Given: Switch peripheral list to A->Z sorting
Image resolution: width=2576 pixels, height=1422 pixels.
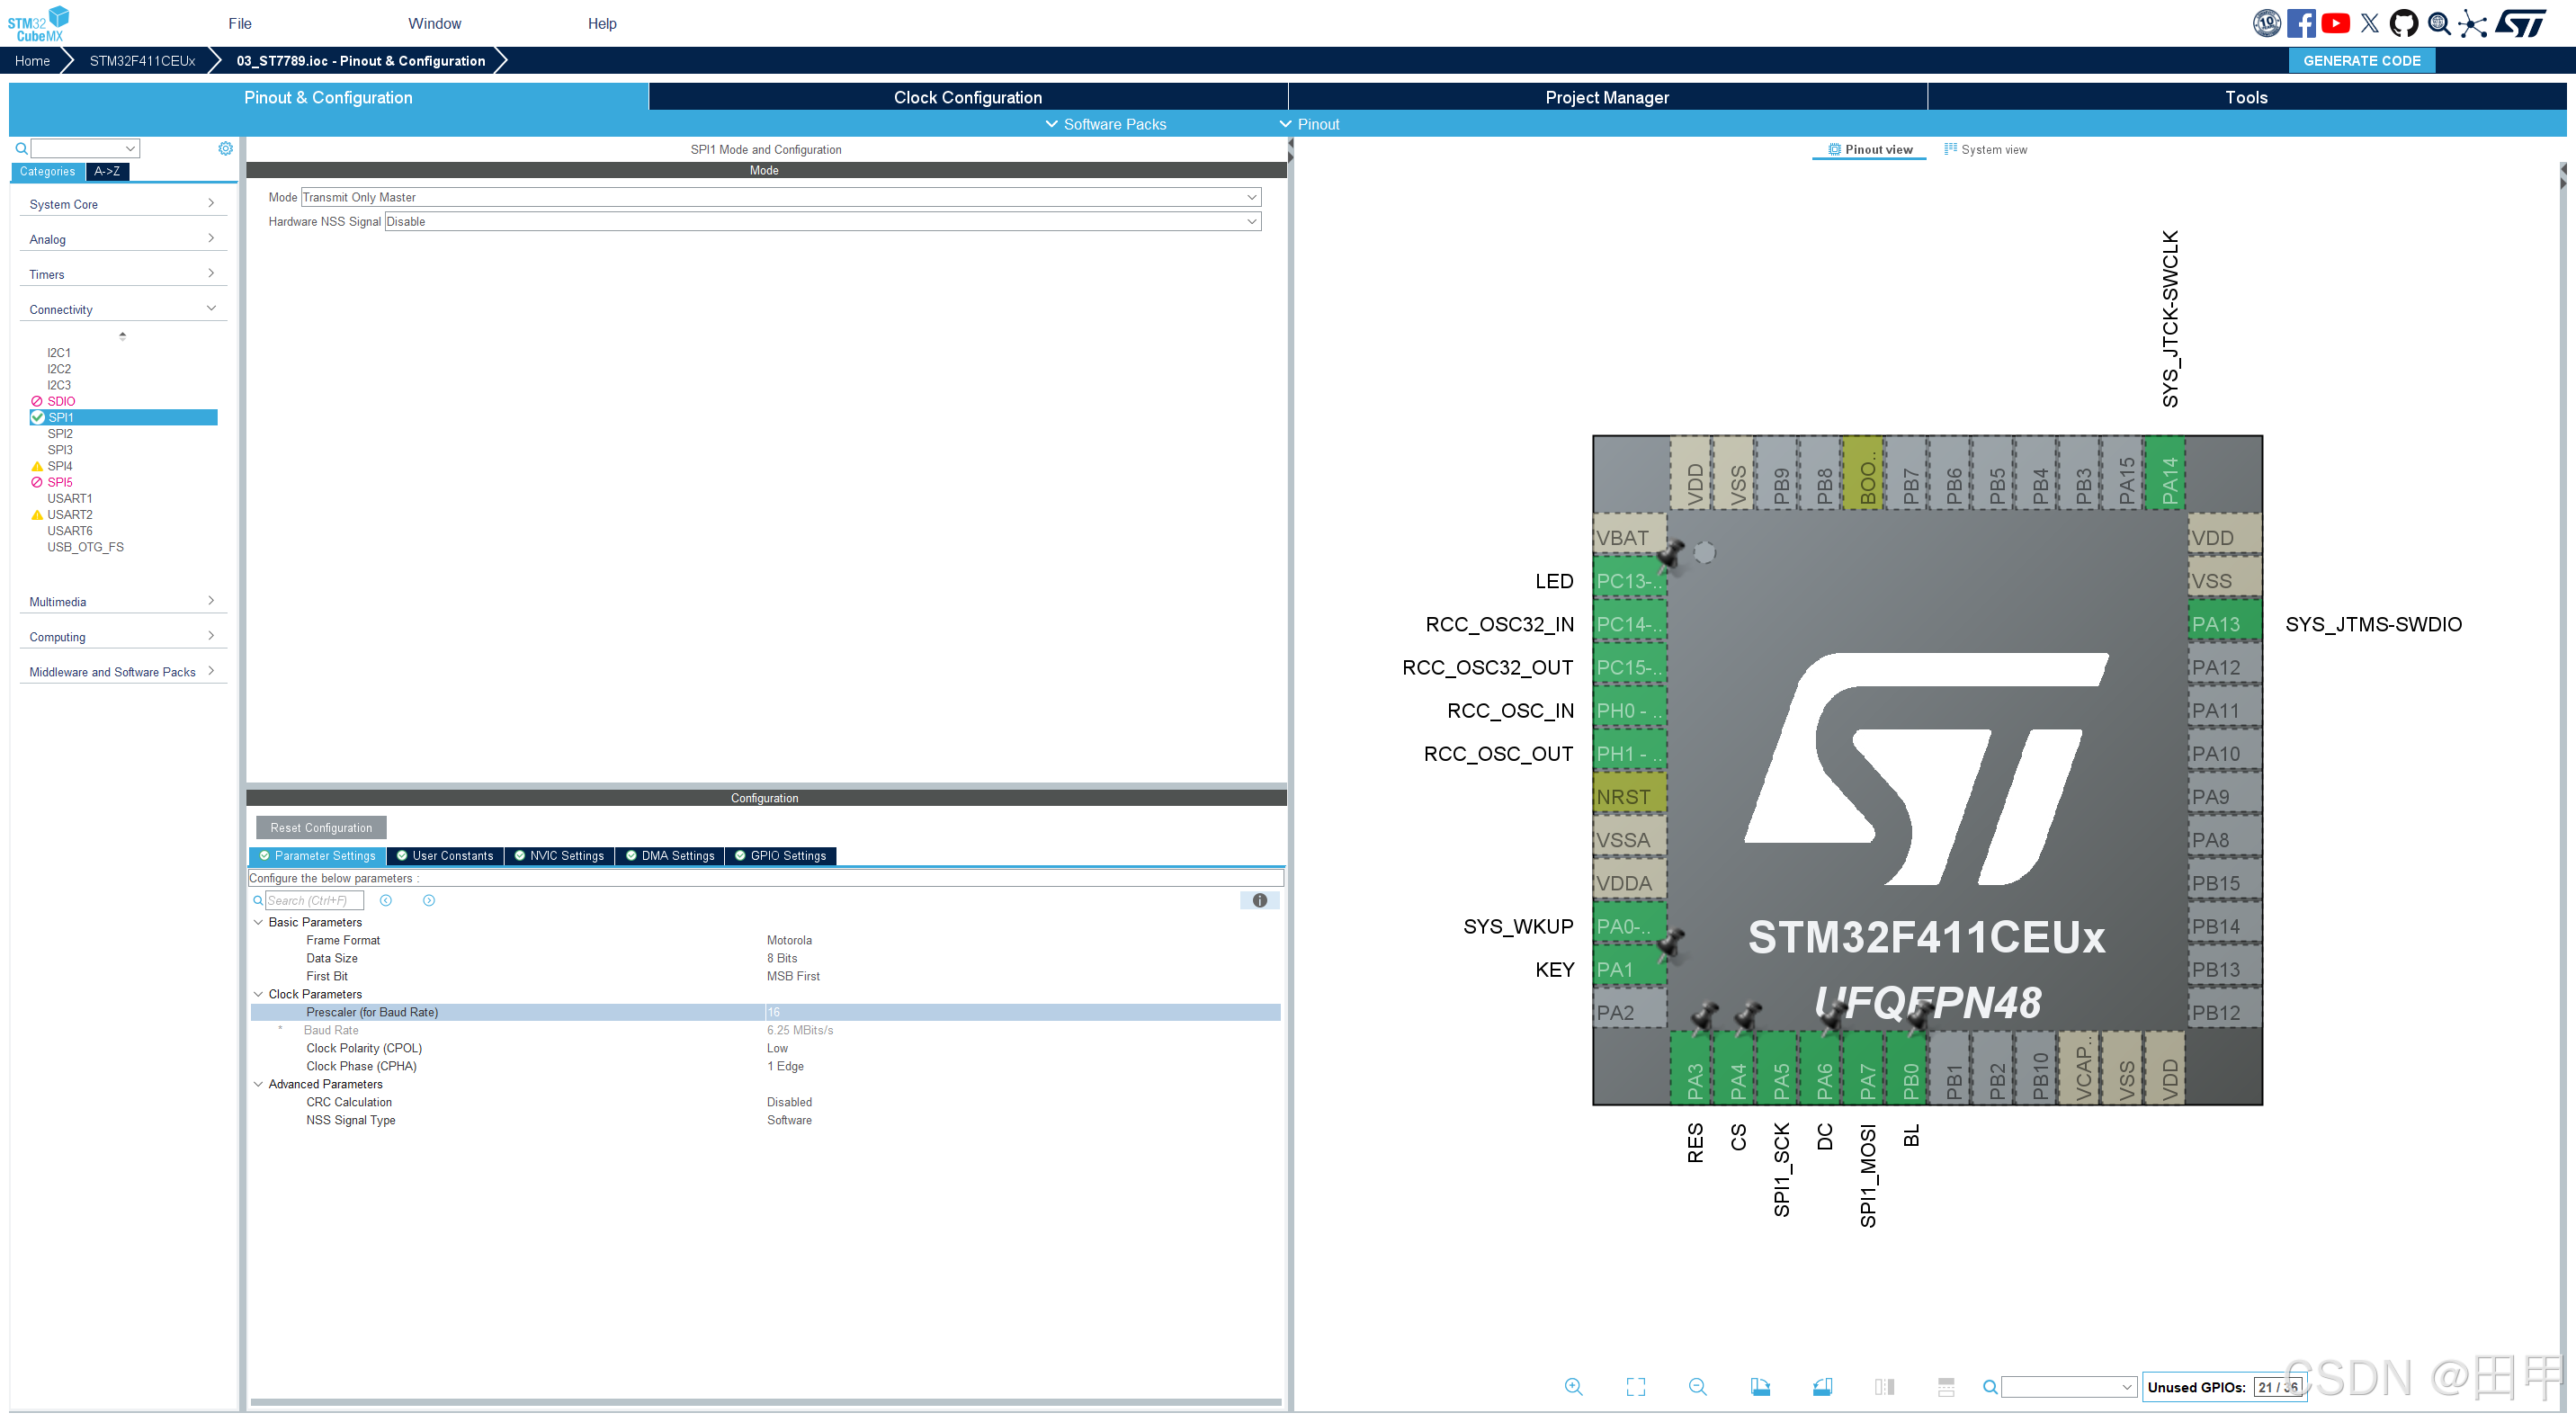Looking at the screenshot, I should pos(107,172).
